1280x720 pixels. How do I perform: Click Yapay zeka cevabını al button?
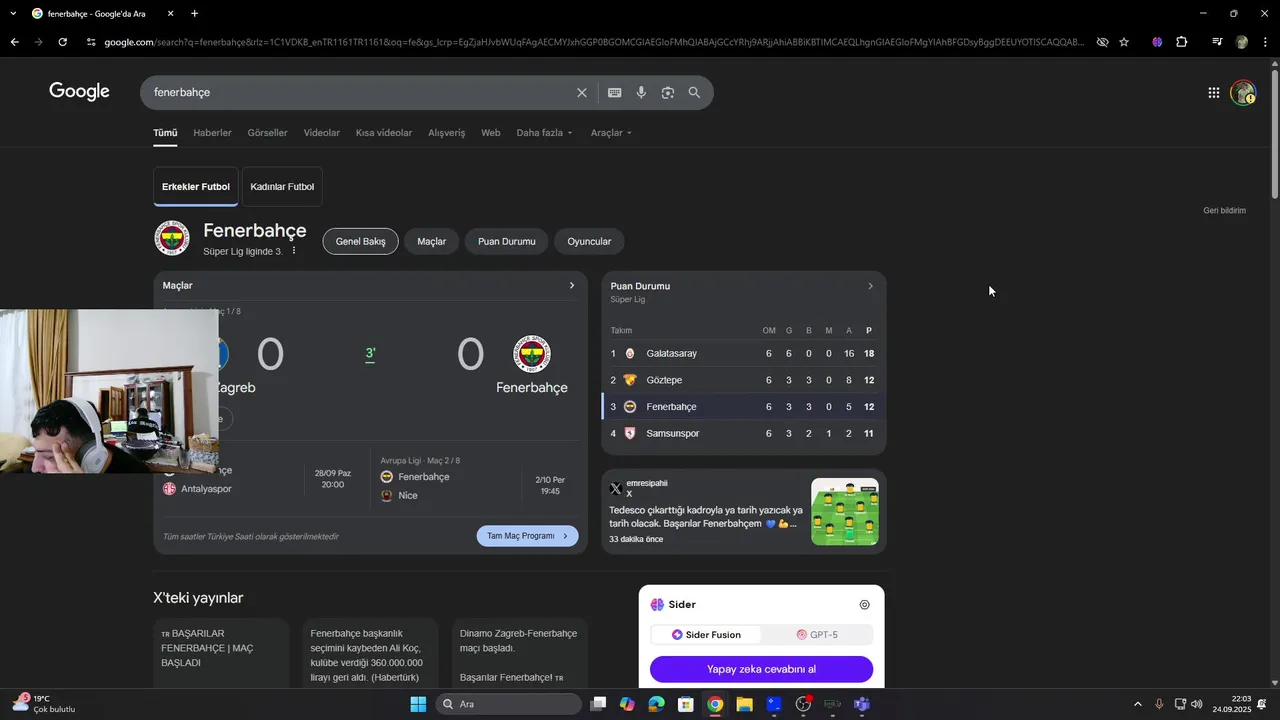761,669
